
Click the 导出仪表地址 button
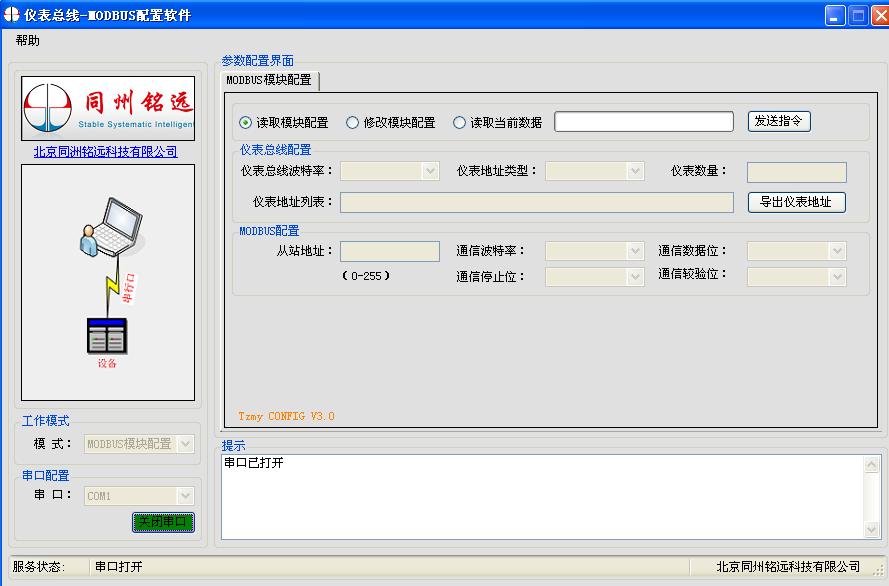click(x=797, y=202)
